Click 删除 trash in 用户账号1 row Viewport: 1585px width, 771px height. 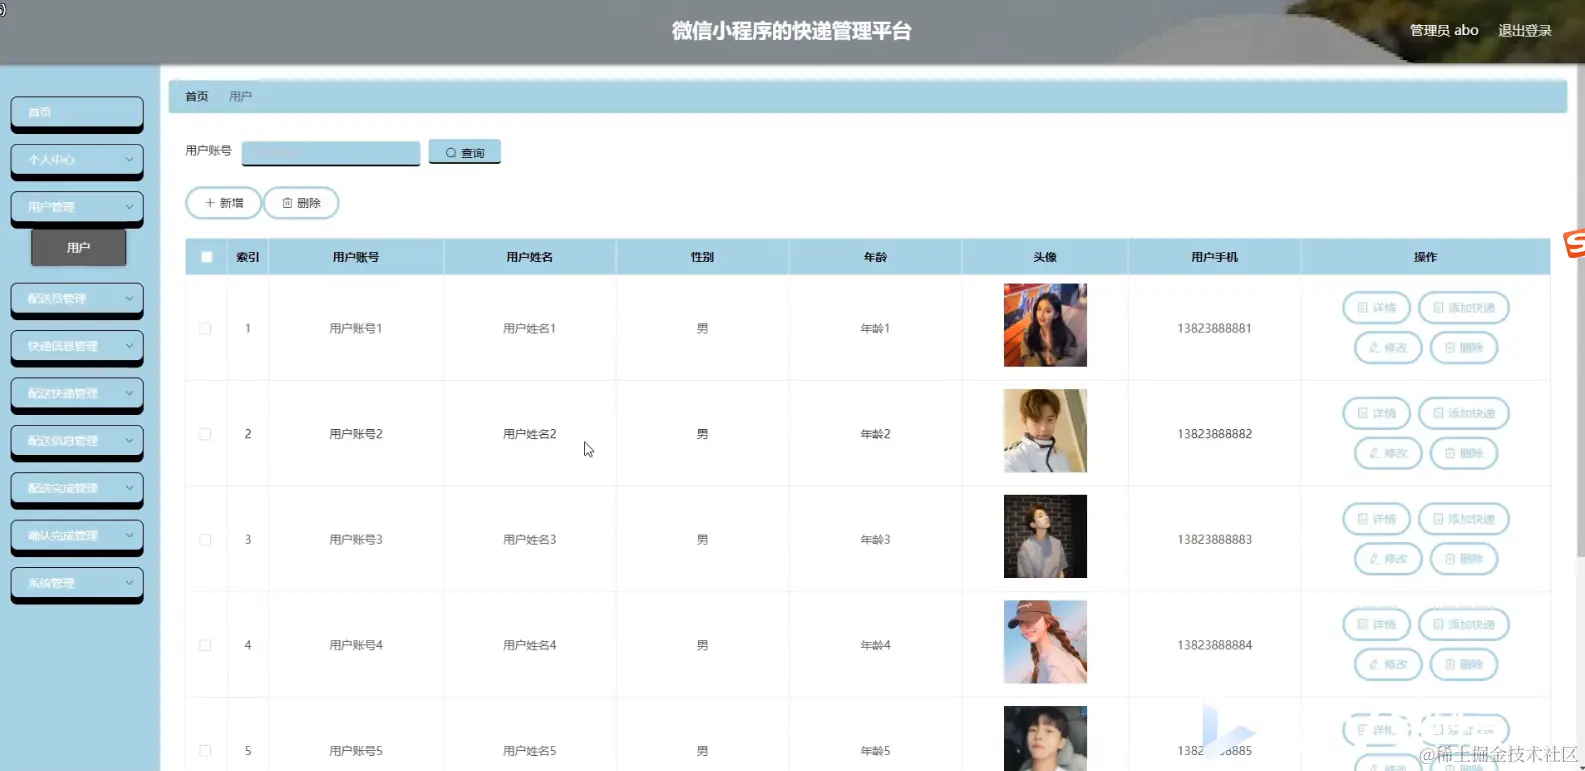(1464, 348)
